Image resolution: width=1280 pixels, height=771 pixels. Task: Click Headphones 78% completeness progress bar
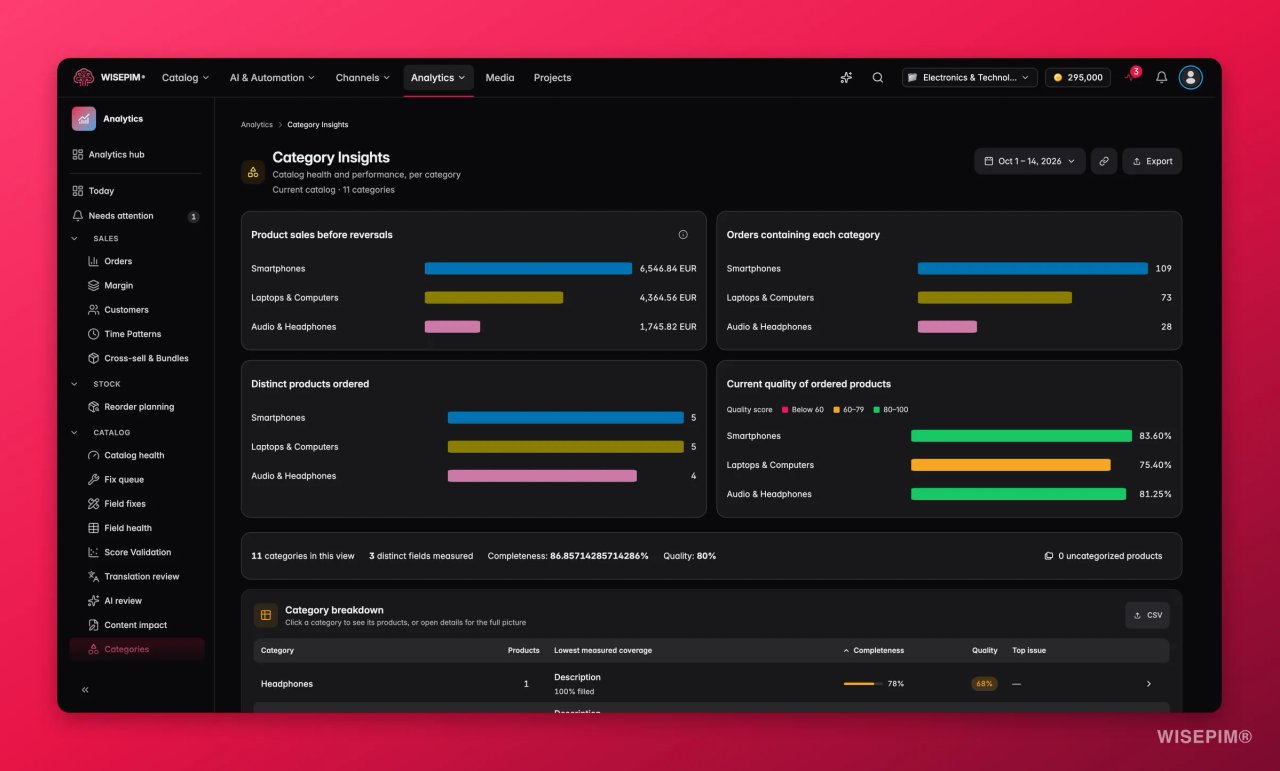(863, 684)
